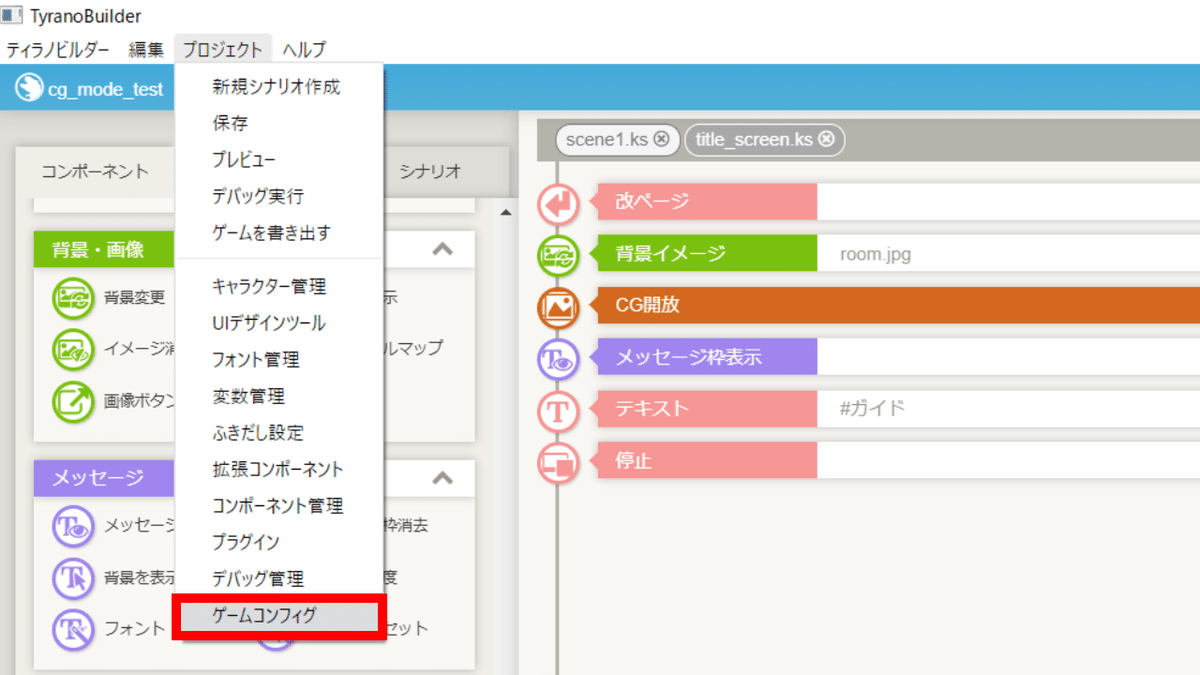Open 変数管理 from the menu
Viewport: 1200px width, 675px height.
tap(279, 396)
